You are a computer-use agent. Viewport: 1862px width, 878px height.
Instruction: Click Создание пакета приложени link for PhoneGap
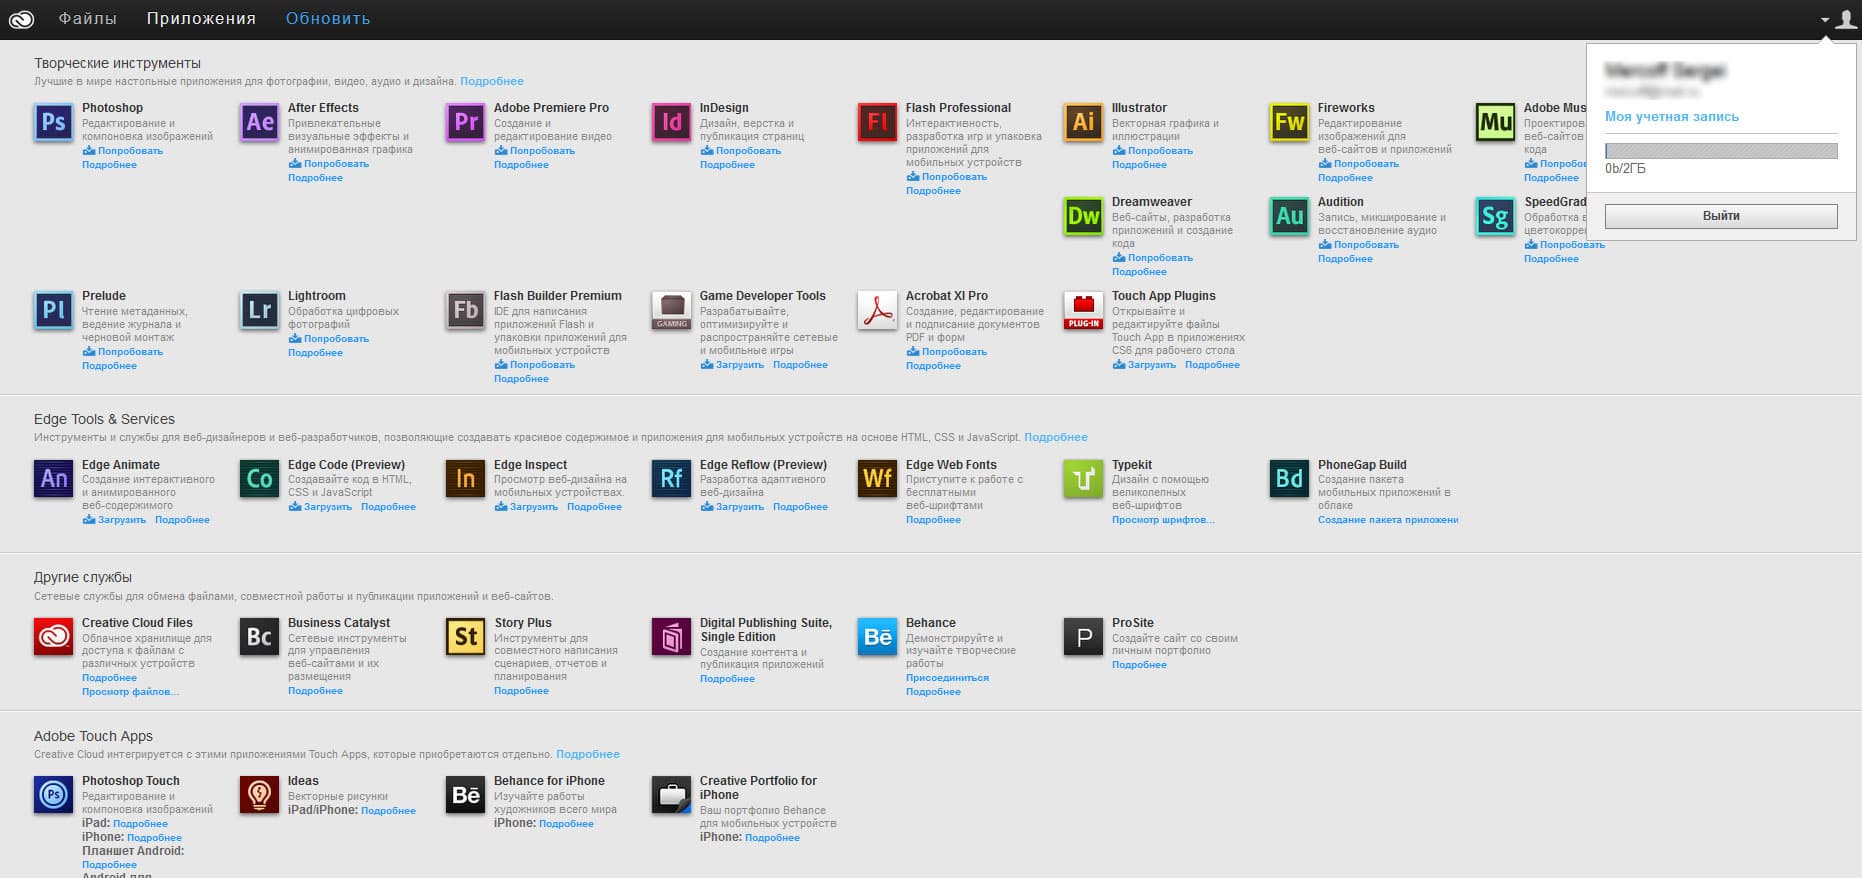1388,520
